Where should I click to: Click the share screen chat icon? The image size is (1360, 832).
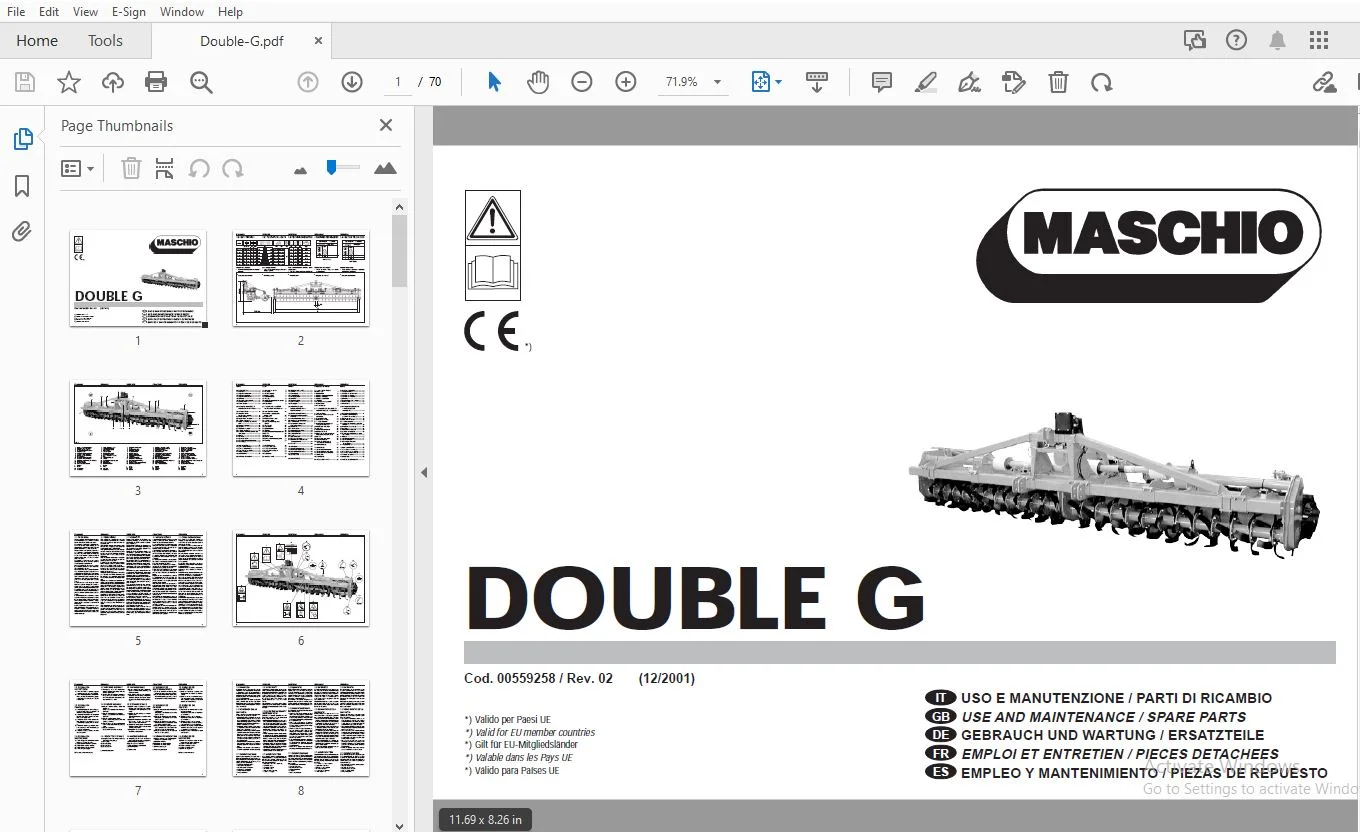pos(1195,41)
